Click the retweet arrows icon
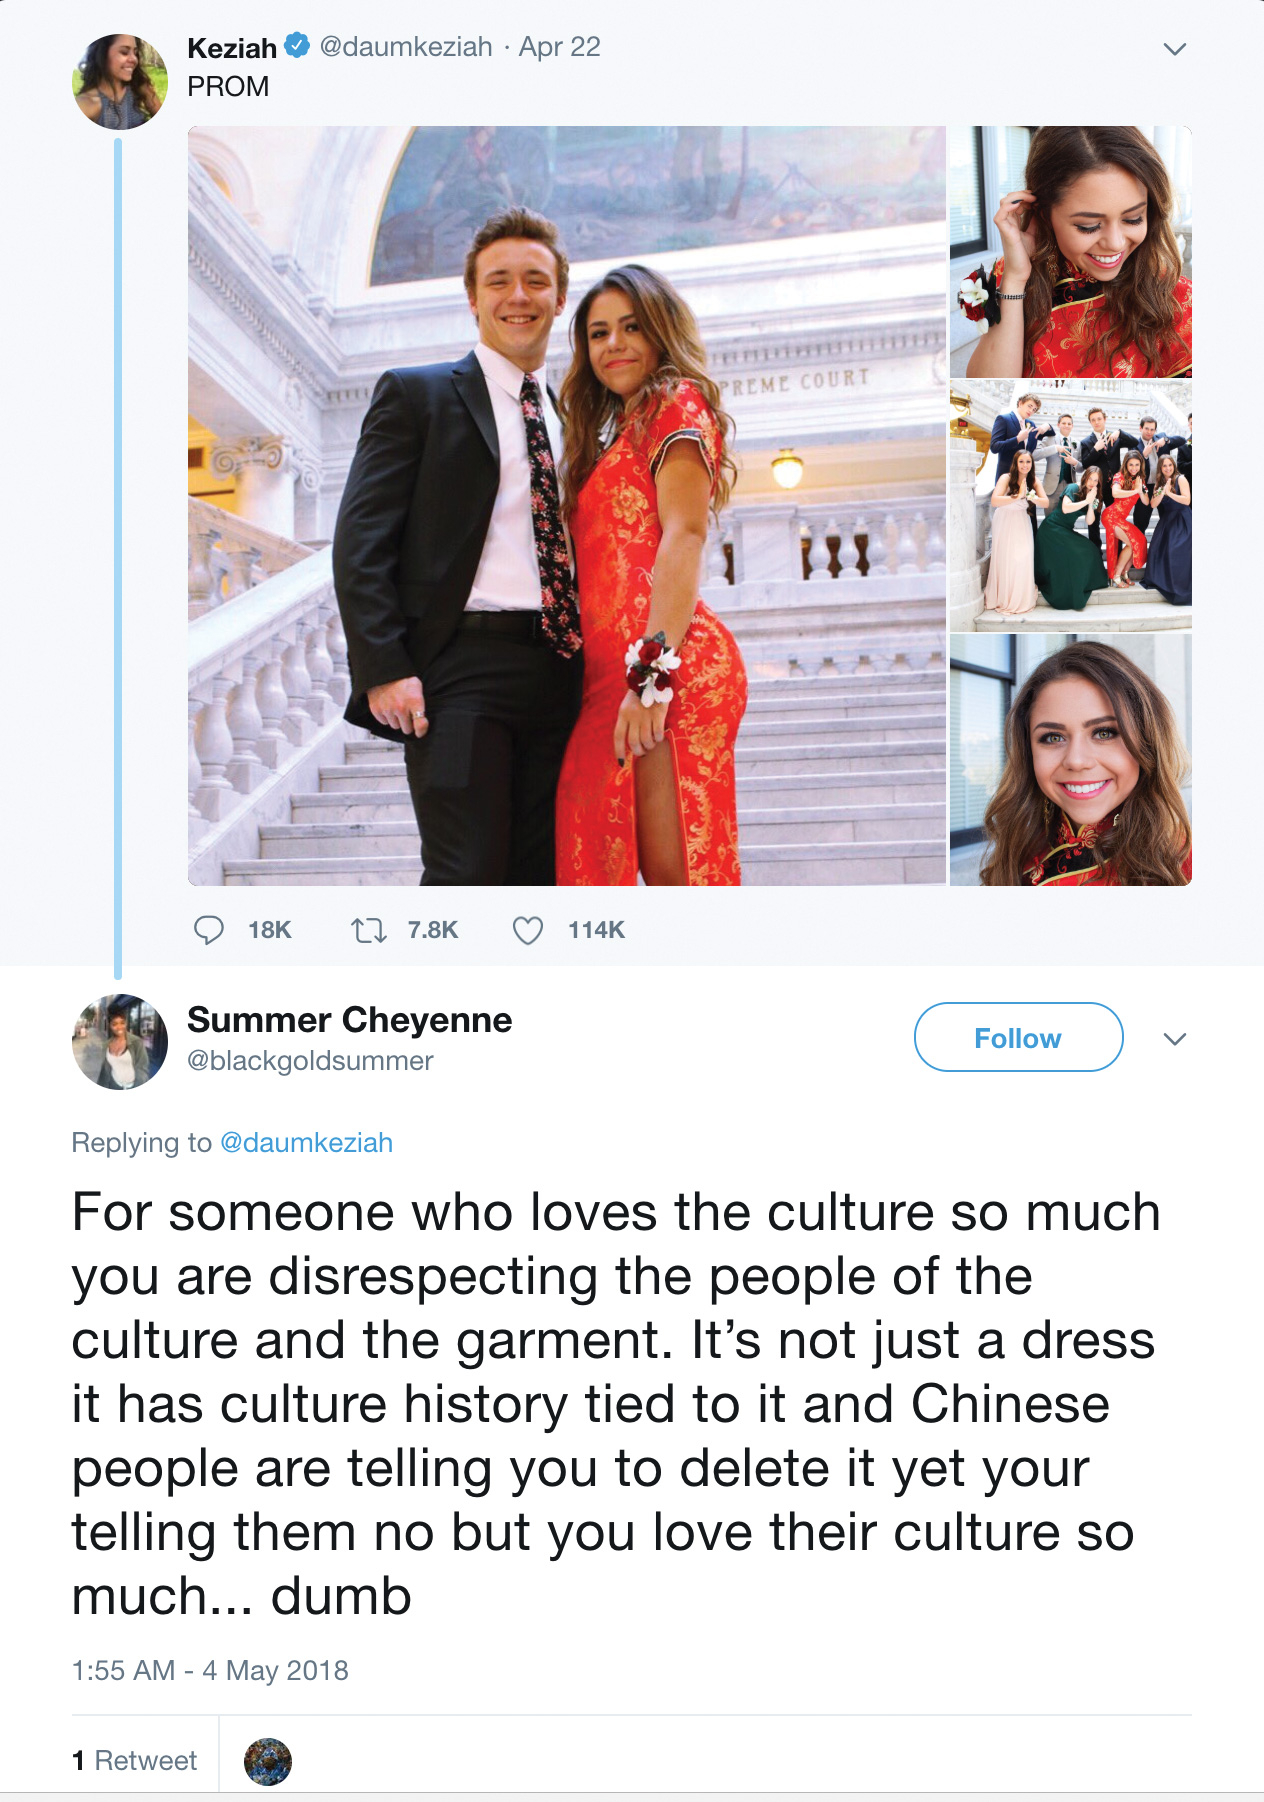Viewport: 1264px width, 1802px height. point(369,931)
